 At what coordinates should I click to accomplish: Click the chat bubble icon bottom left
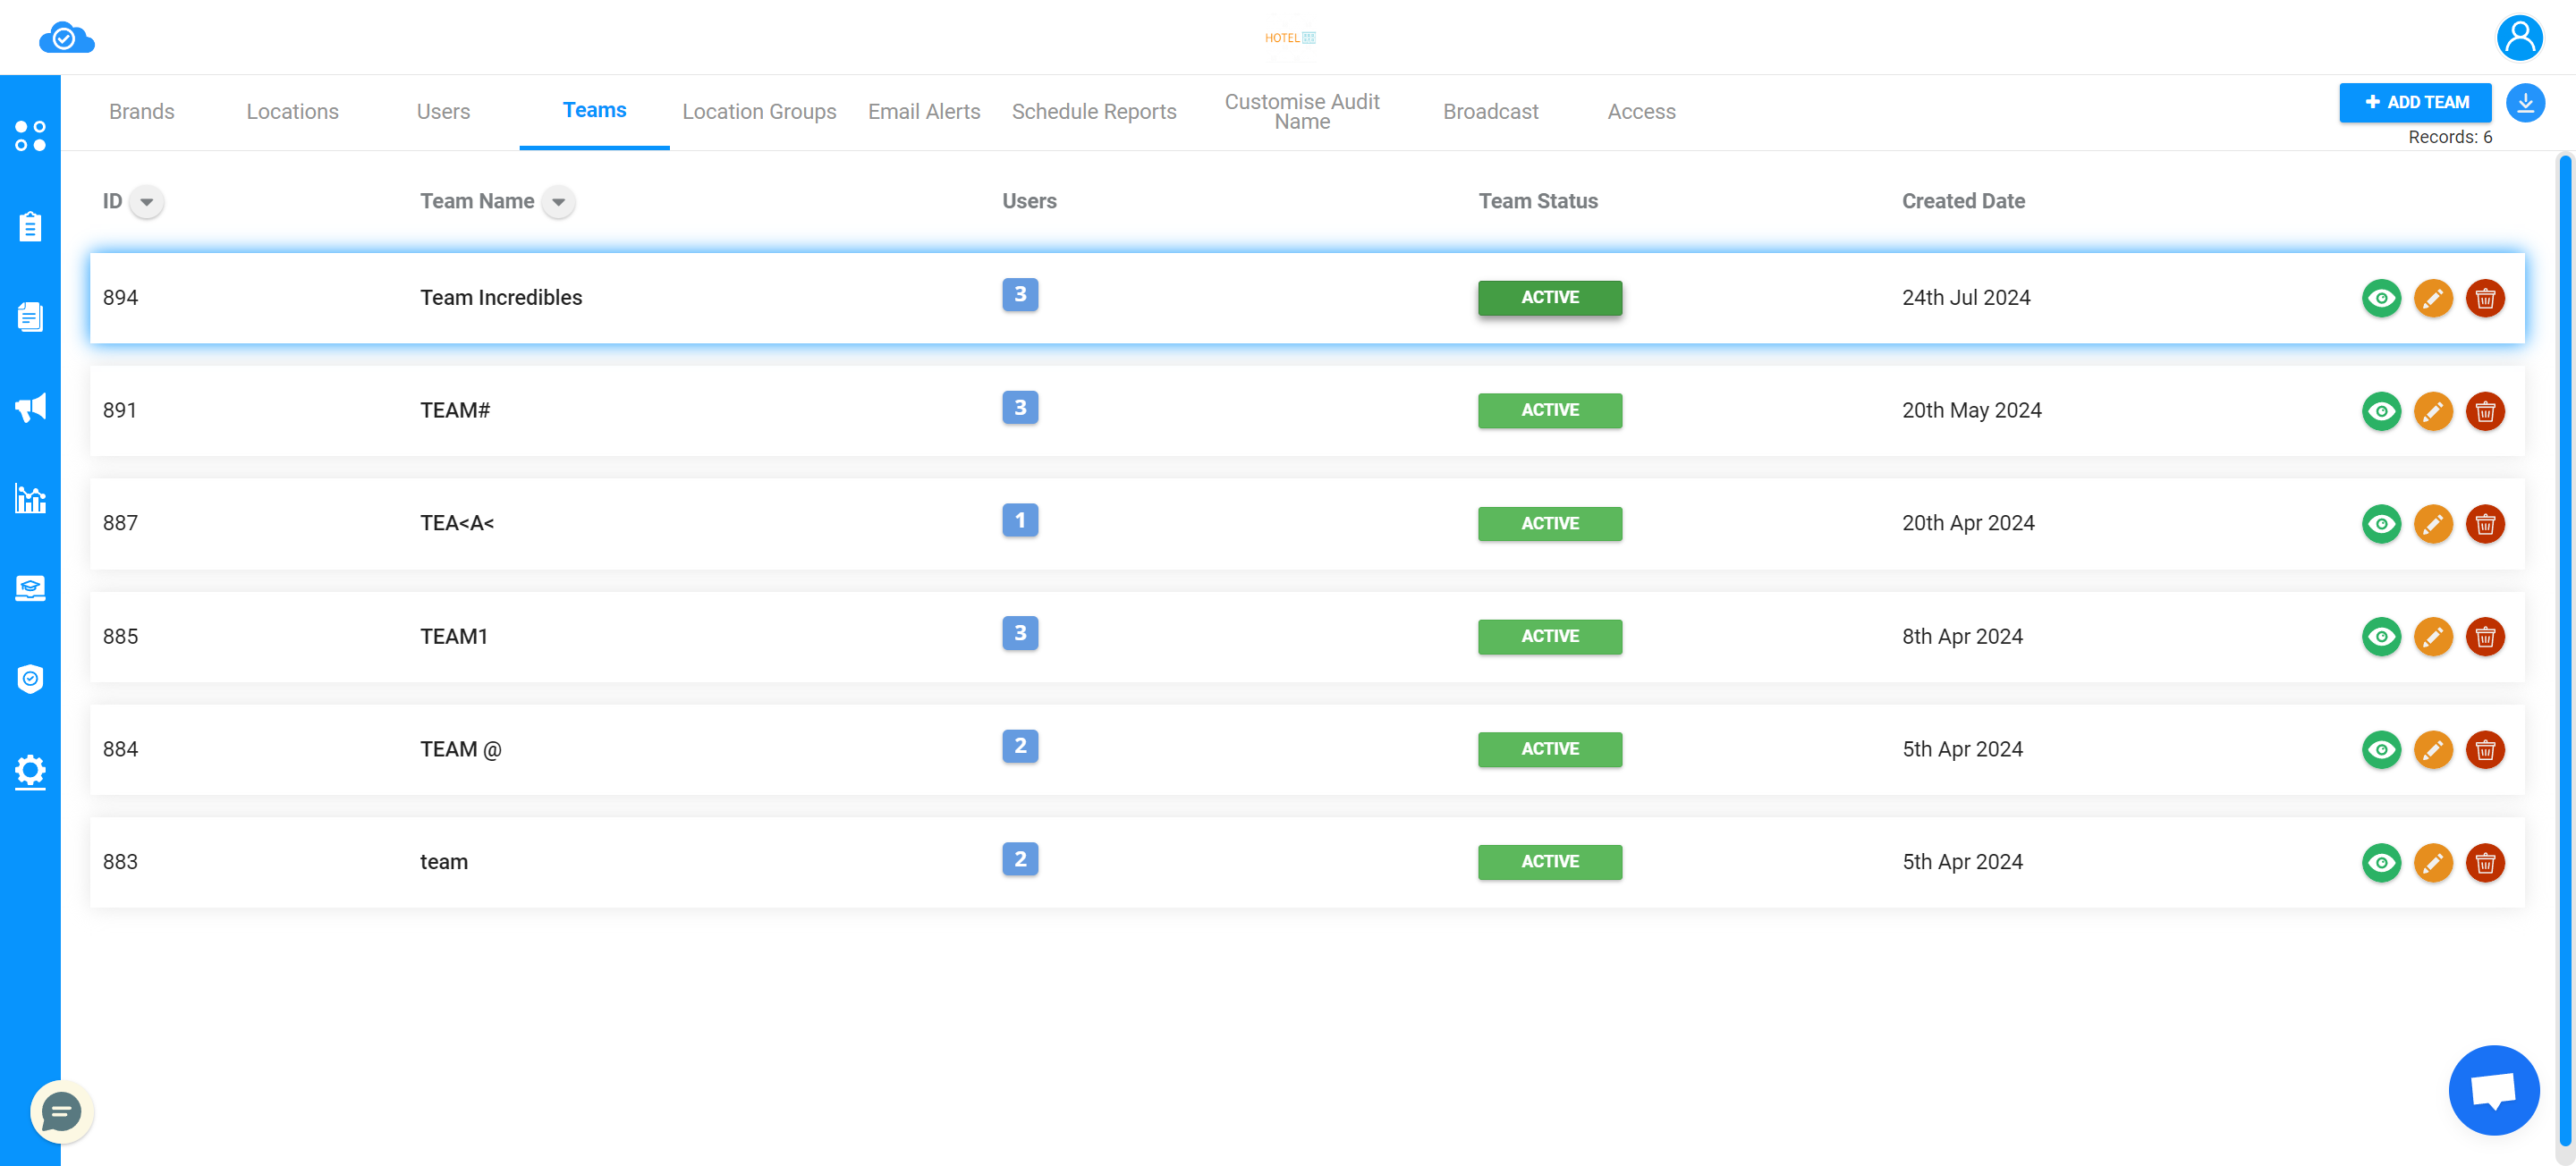tap(61, 1111)
